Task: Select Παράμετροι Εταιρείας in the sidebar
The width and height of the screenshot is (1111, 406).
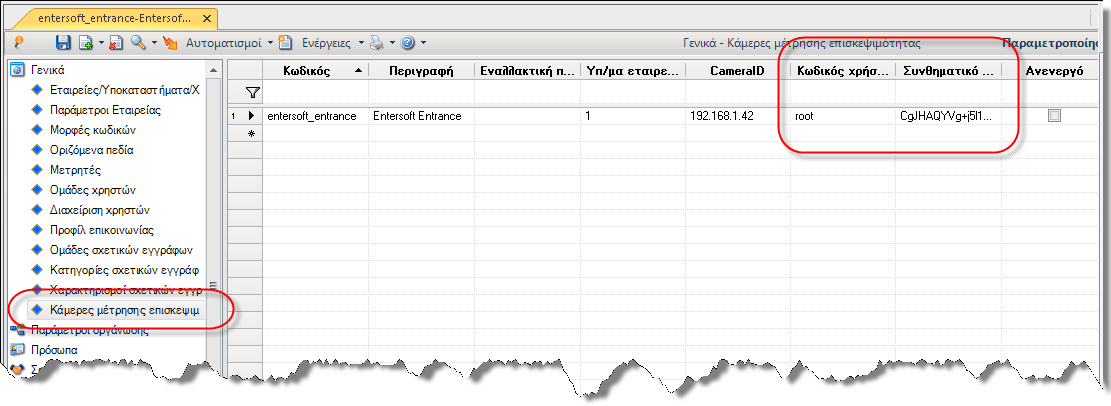Action: pyautogui.click(x=105, y=111)
